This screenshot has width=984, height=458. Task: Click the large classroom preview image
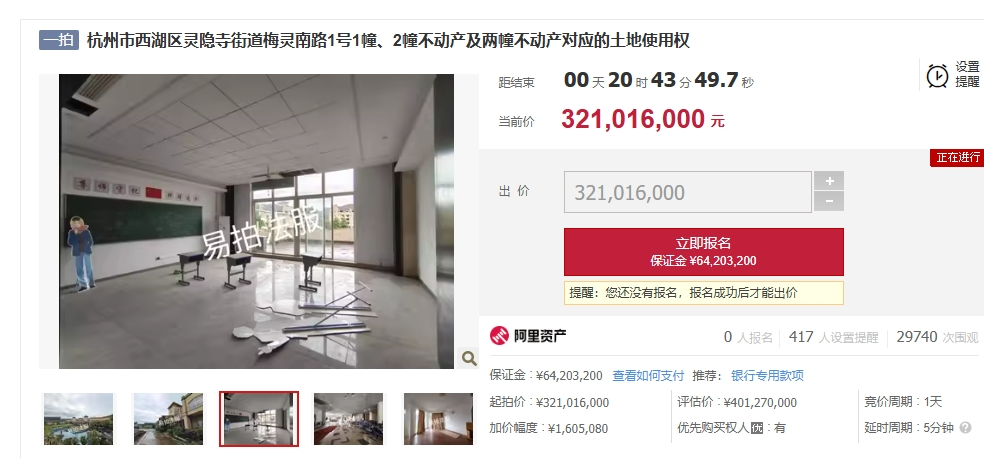(x=256, y=221)
